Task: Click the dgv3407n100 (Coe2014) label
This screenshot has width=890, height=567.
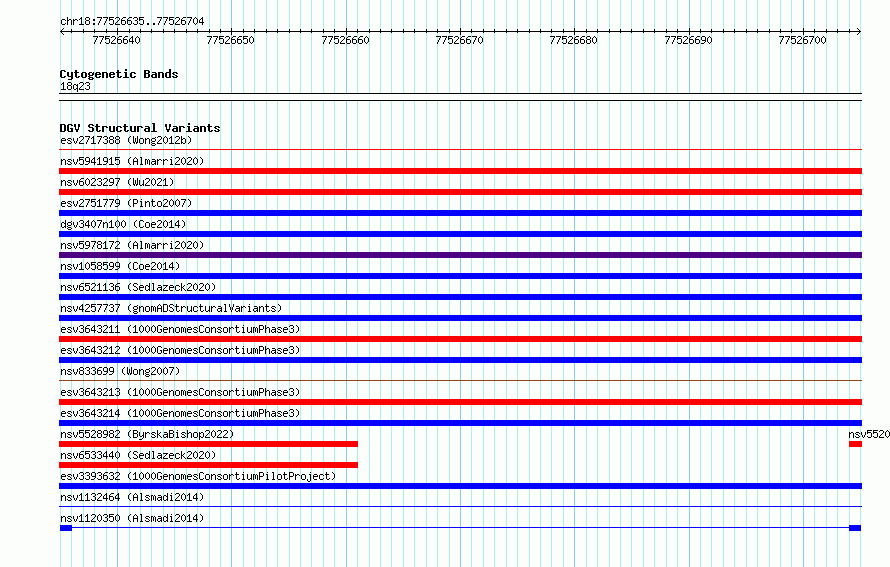Action: [x=123, y=224]
